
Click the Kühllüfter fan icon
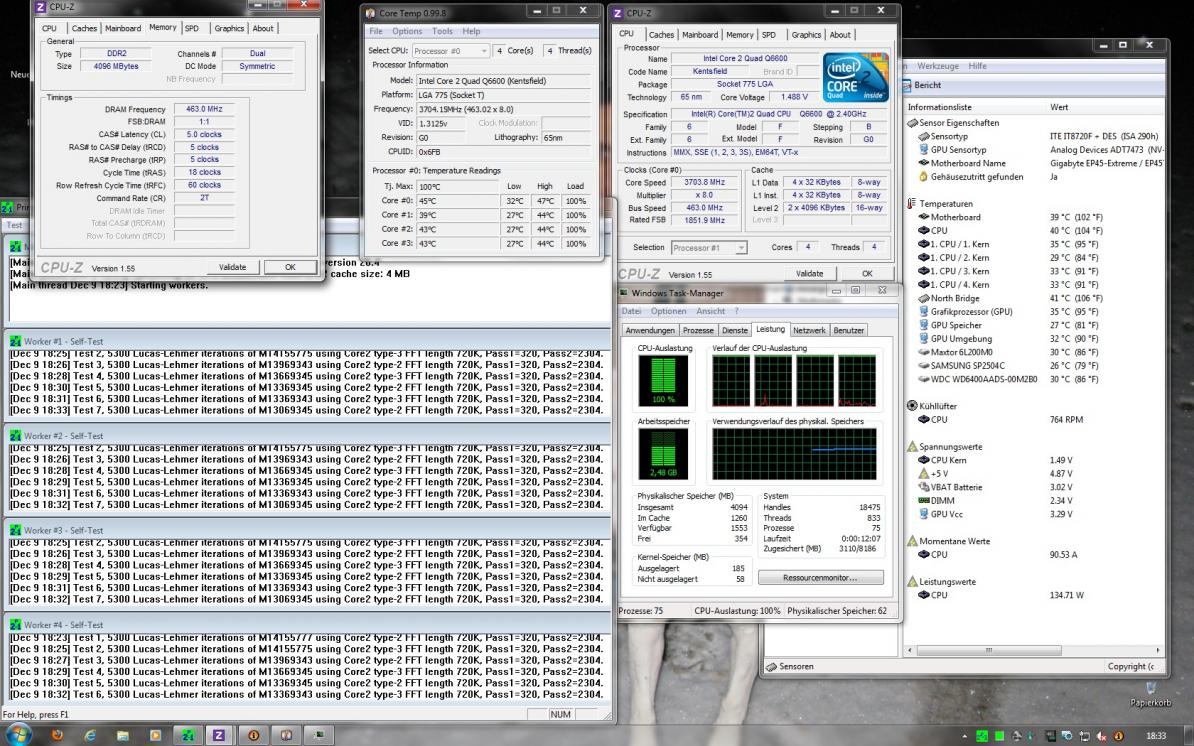tap(912, 406)
